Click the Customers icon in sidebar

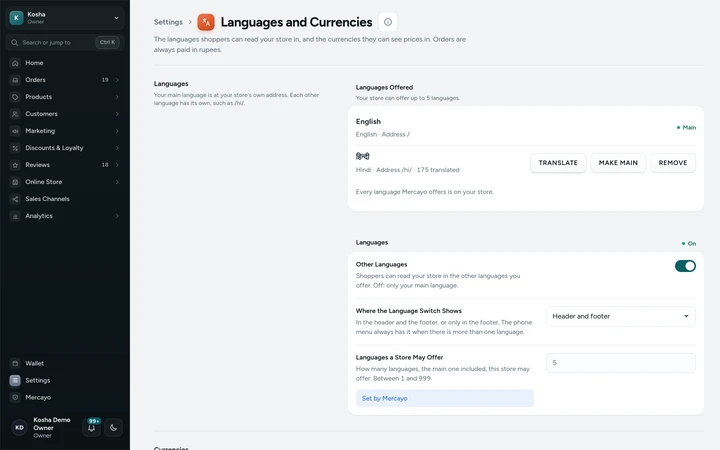15,114
